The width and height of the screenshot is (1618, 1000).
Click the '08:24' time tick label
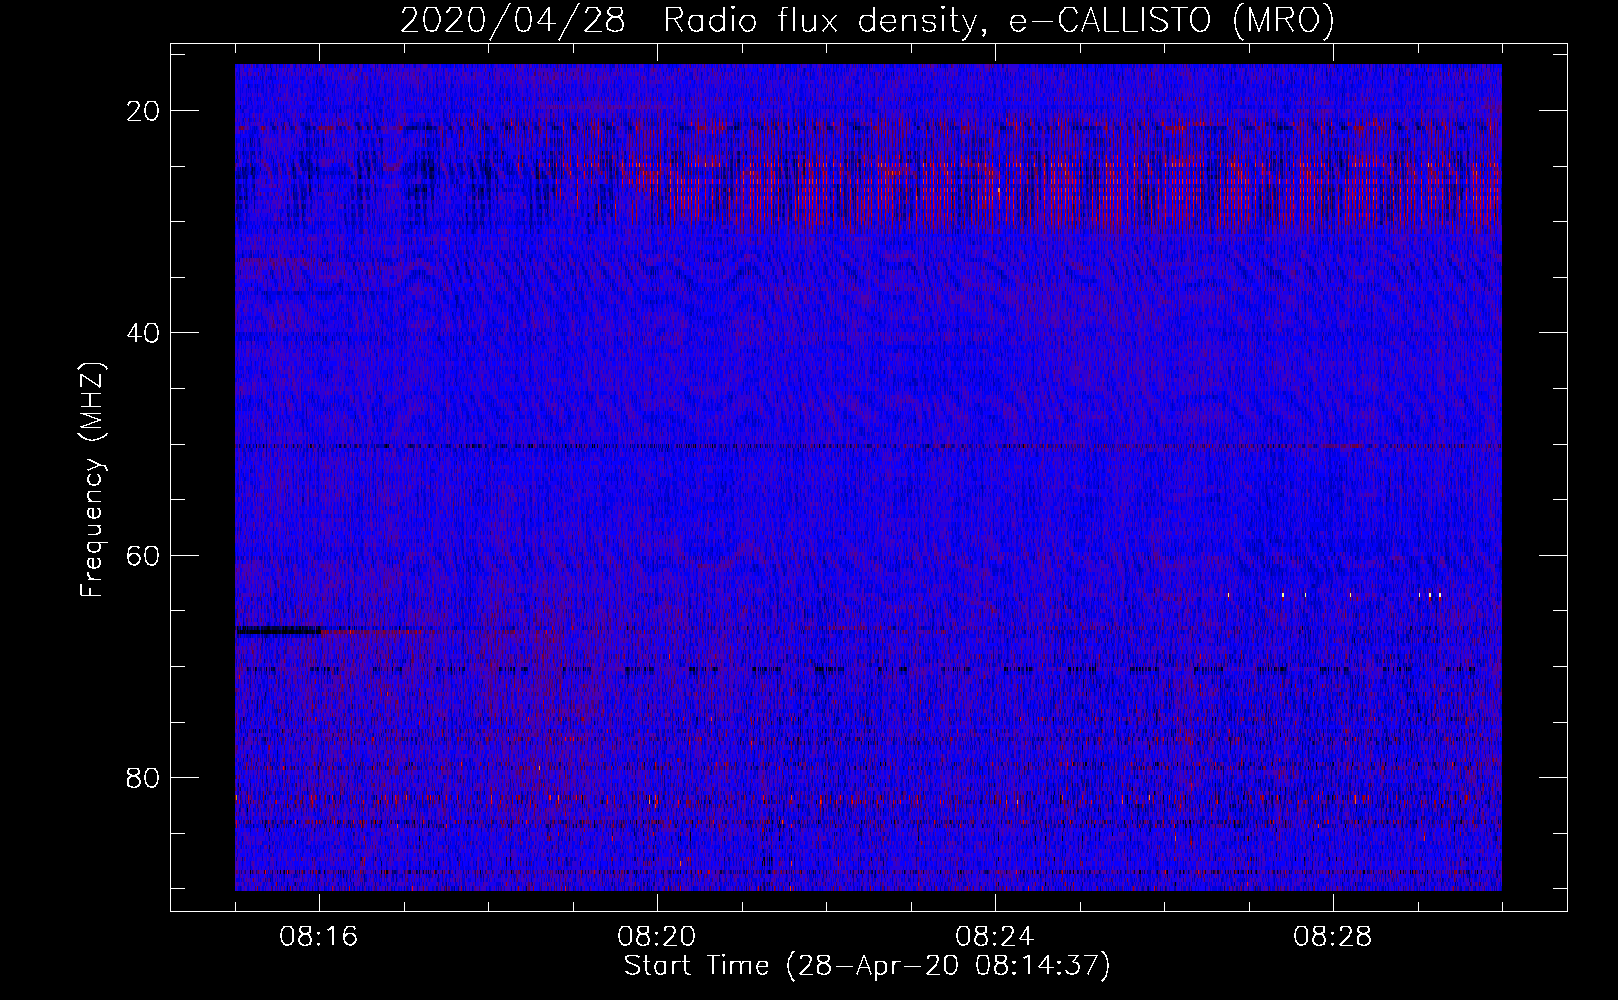(995, 937)
